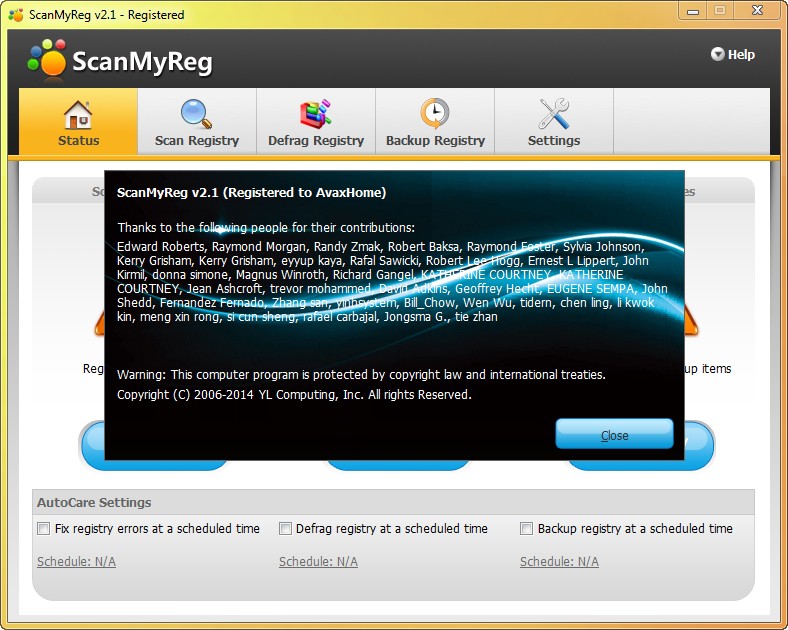Open the Help dropdown menu

(x=733, y=54)
